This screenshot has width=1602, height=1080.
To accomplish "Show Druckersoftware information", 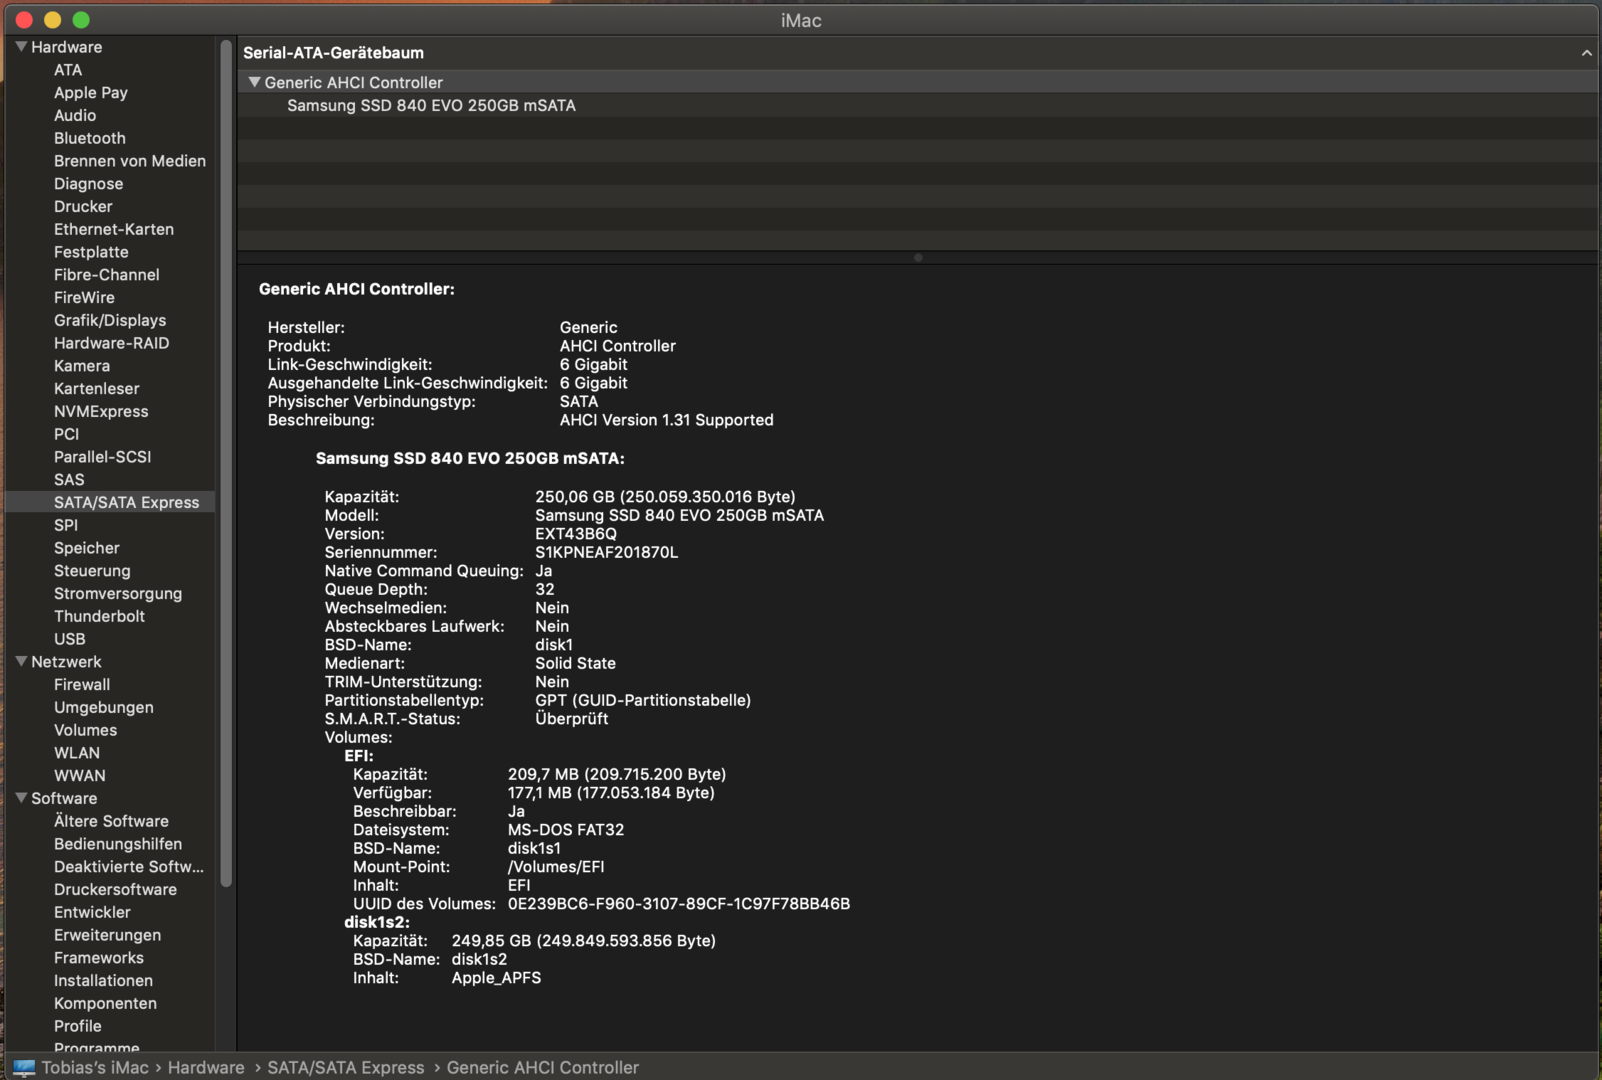I will click(x=116, y=890).
